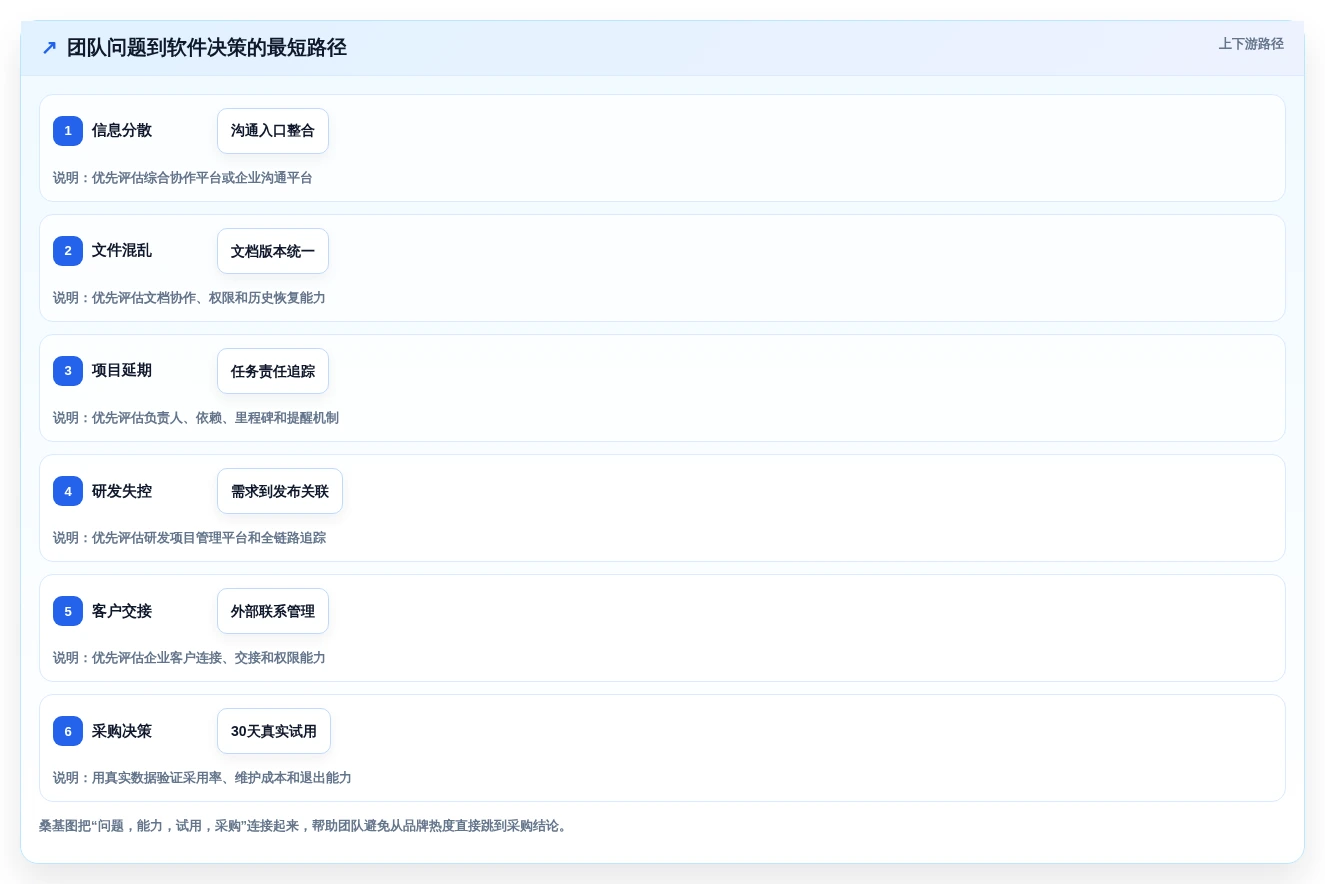Select the 30天真实试用 chip

[x=274, y=731]
